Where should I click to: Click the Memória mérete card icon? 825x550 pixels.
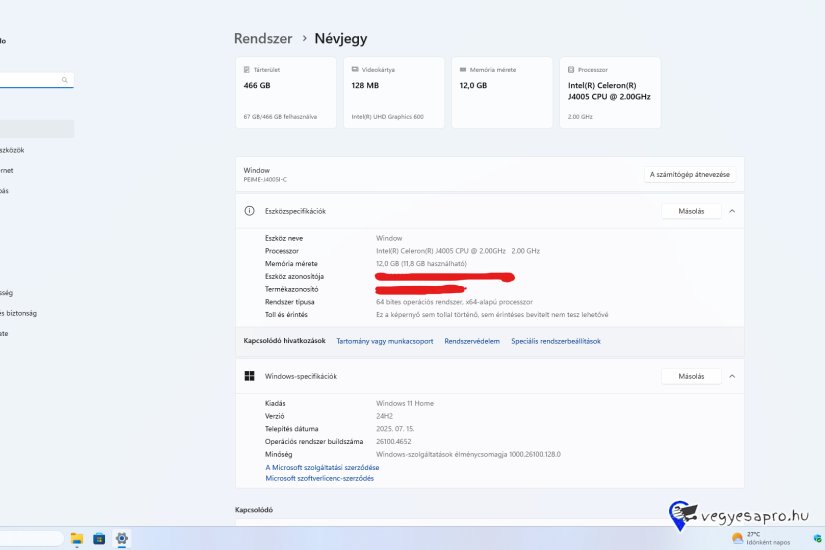[460, 70]
